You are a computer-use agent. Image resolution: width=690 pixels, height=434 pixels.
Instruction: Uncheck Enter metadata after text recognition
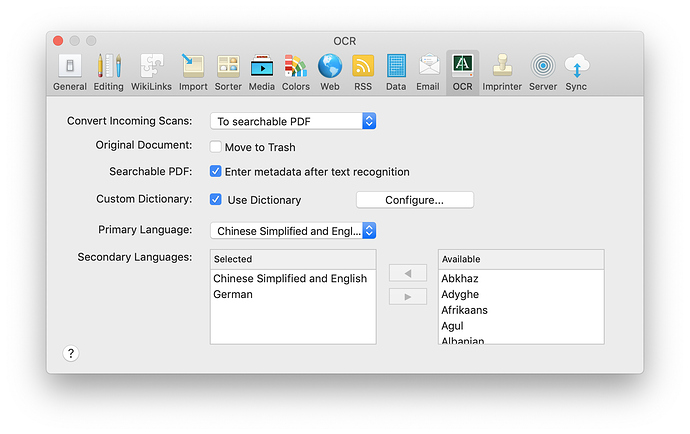(x=216, y=172)
